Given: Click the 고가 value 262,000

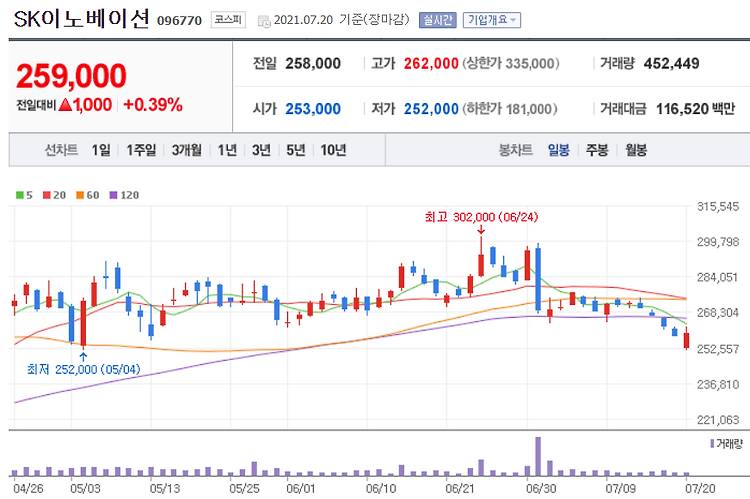Looking at the screenshot, I should coord(431,64).
